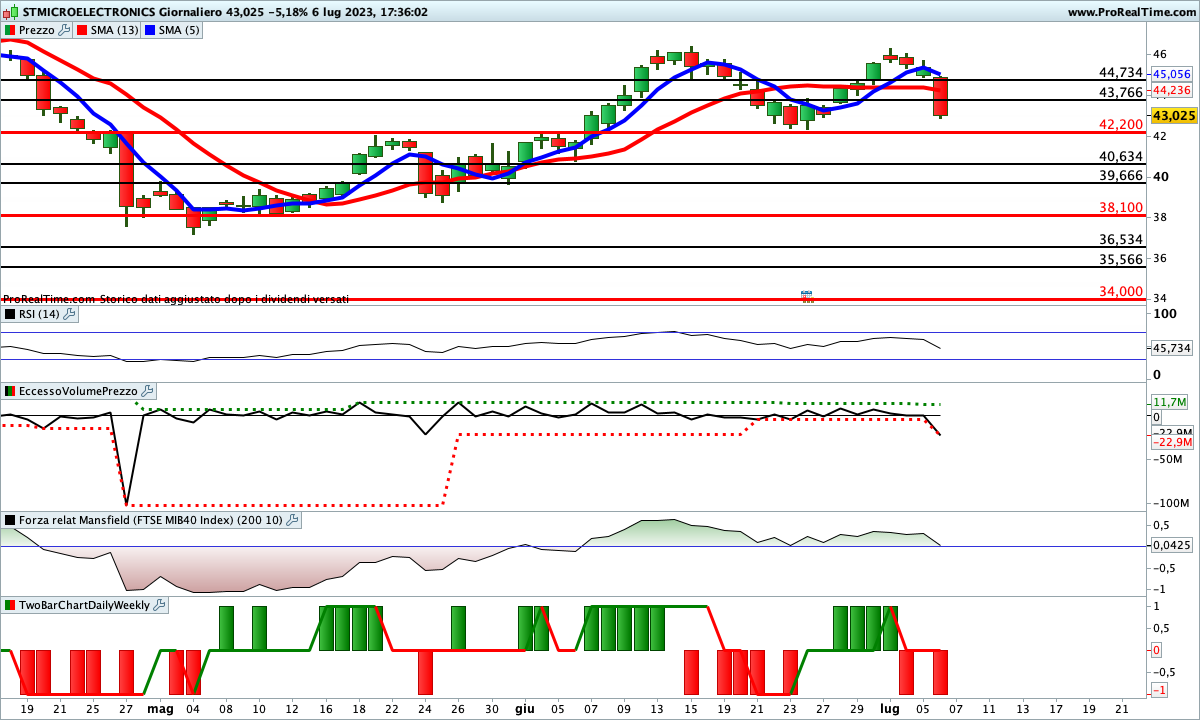This screenshot has height=720, width=1200.
Task: Click the green-red Prezzo indicator icon
Action: click(10, 30)
